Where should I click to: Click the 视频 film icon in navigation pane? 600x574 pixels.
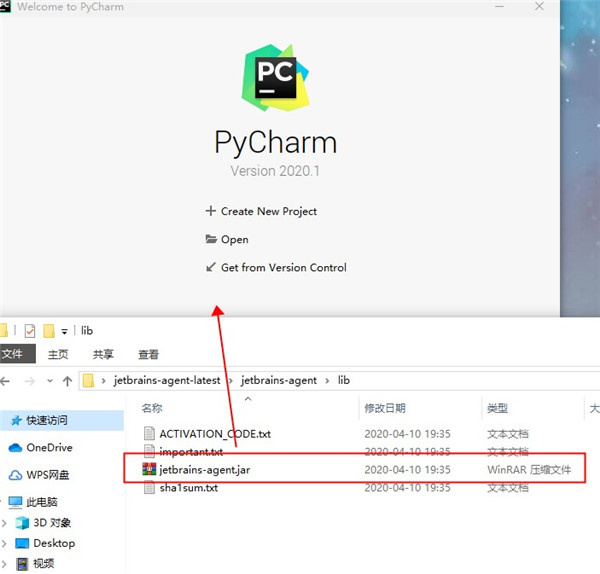pyautogui.click(x=23, y=564)
